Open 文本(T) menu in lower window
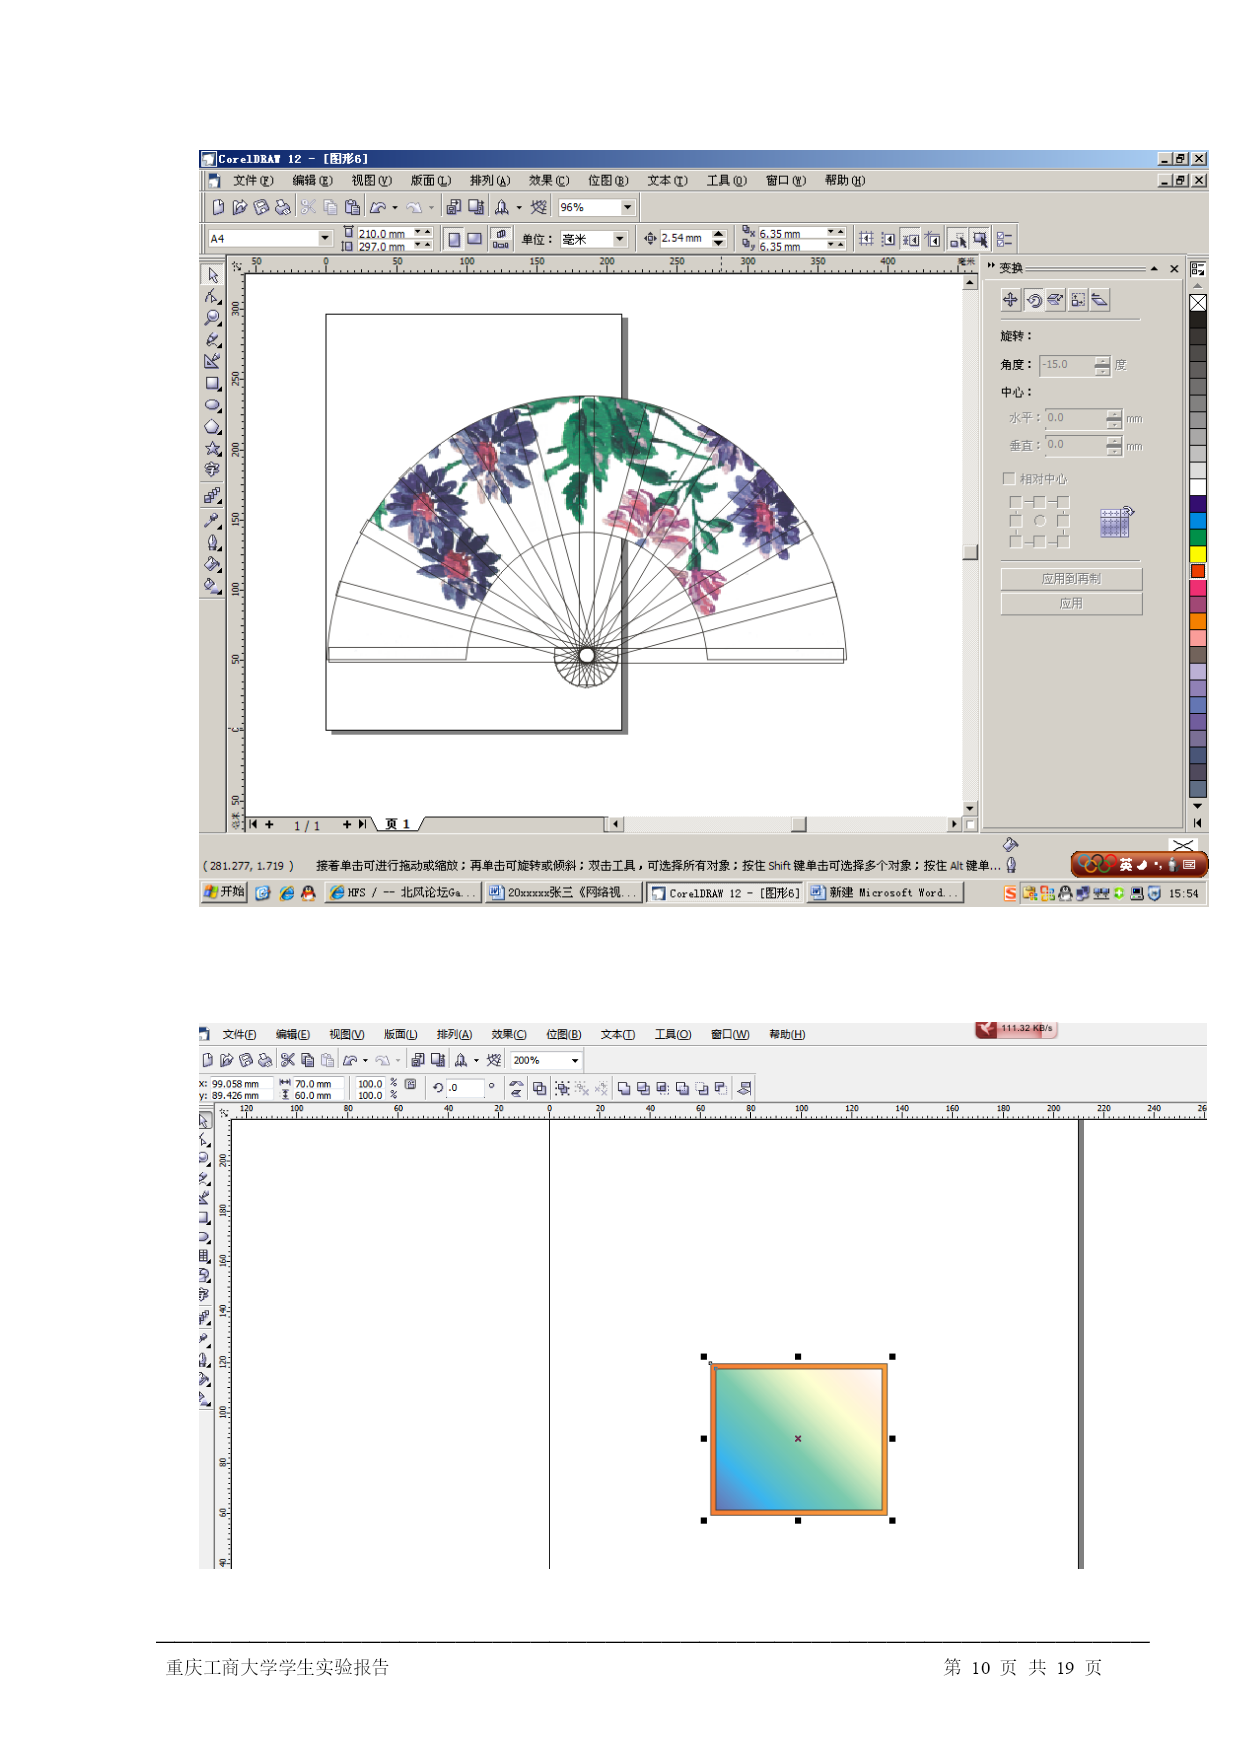 [x=618, y=1035]
